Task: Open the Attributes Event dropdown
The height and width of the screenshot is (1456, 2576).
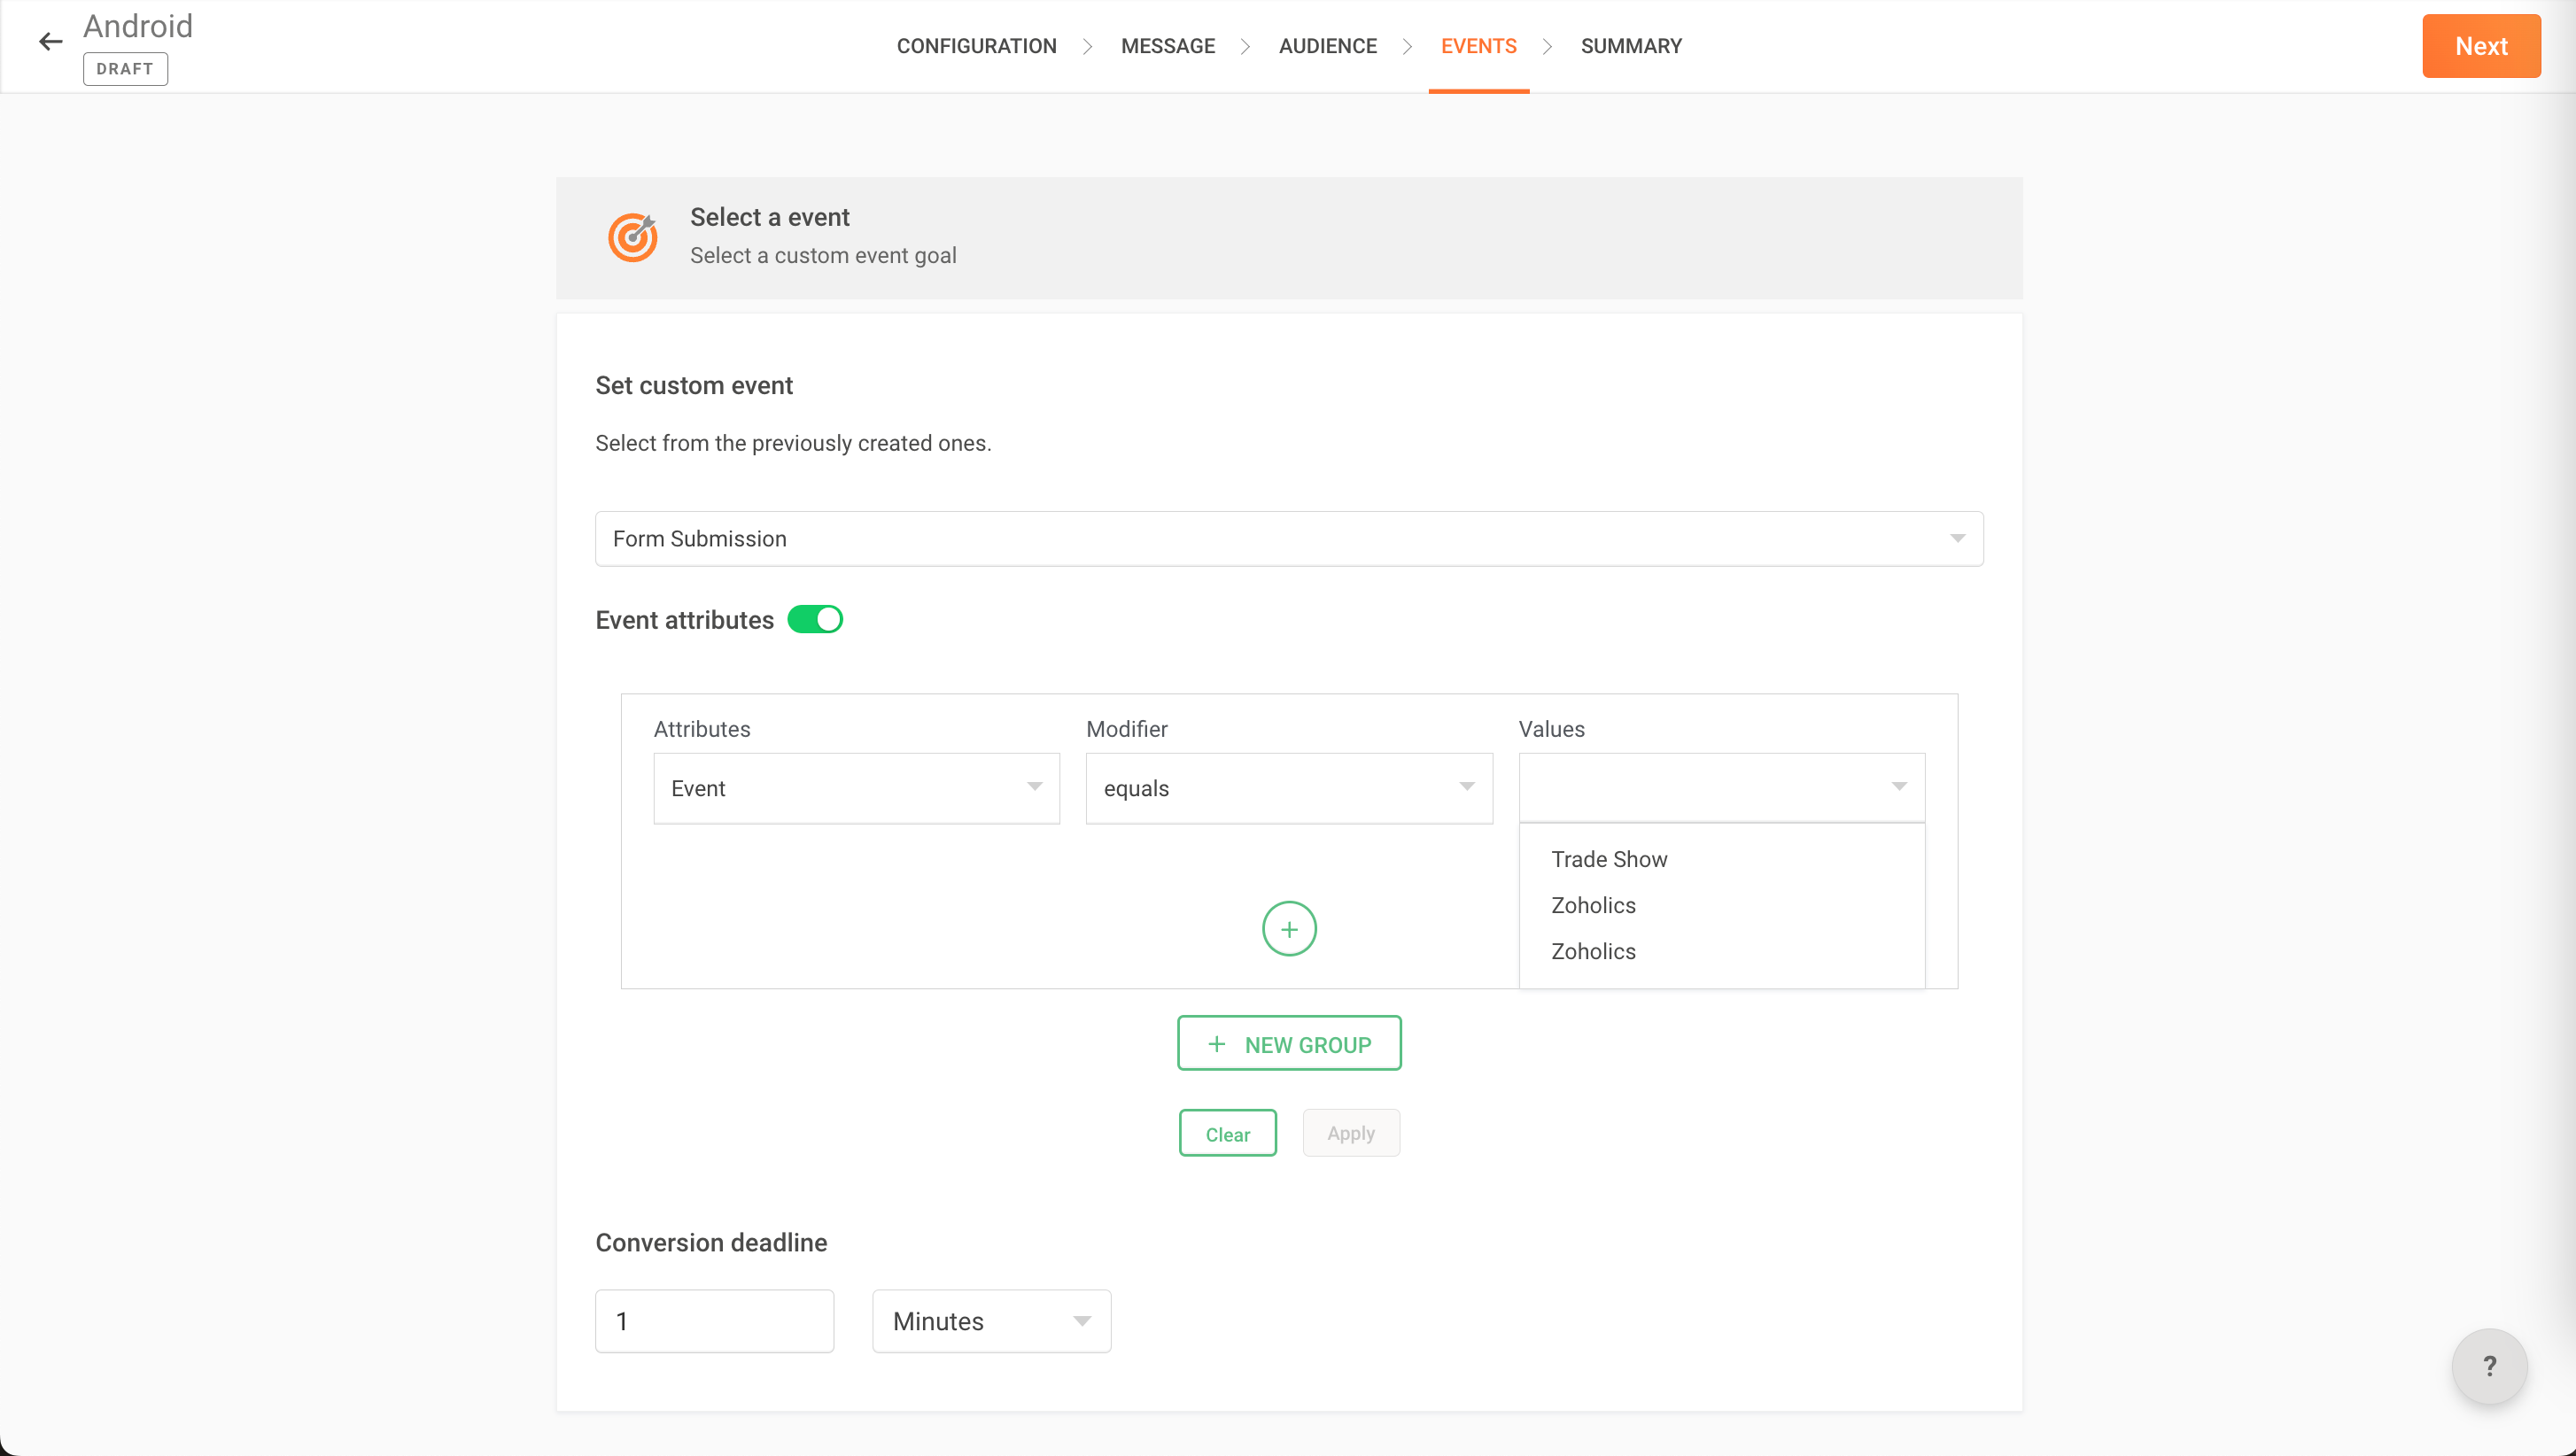Action: [856, 788]
